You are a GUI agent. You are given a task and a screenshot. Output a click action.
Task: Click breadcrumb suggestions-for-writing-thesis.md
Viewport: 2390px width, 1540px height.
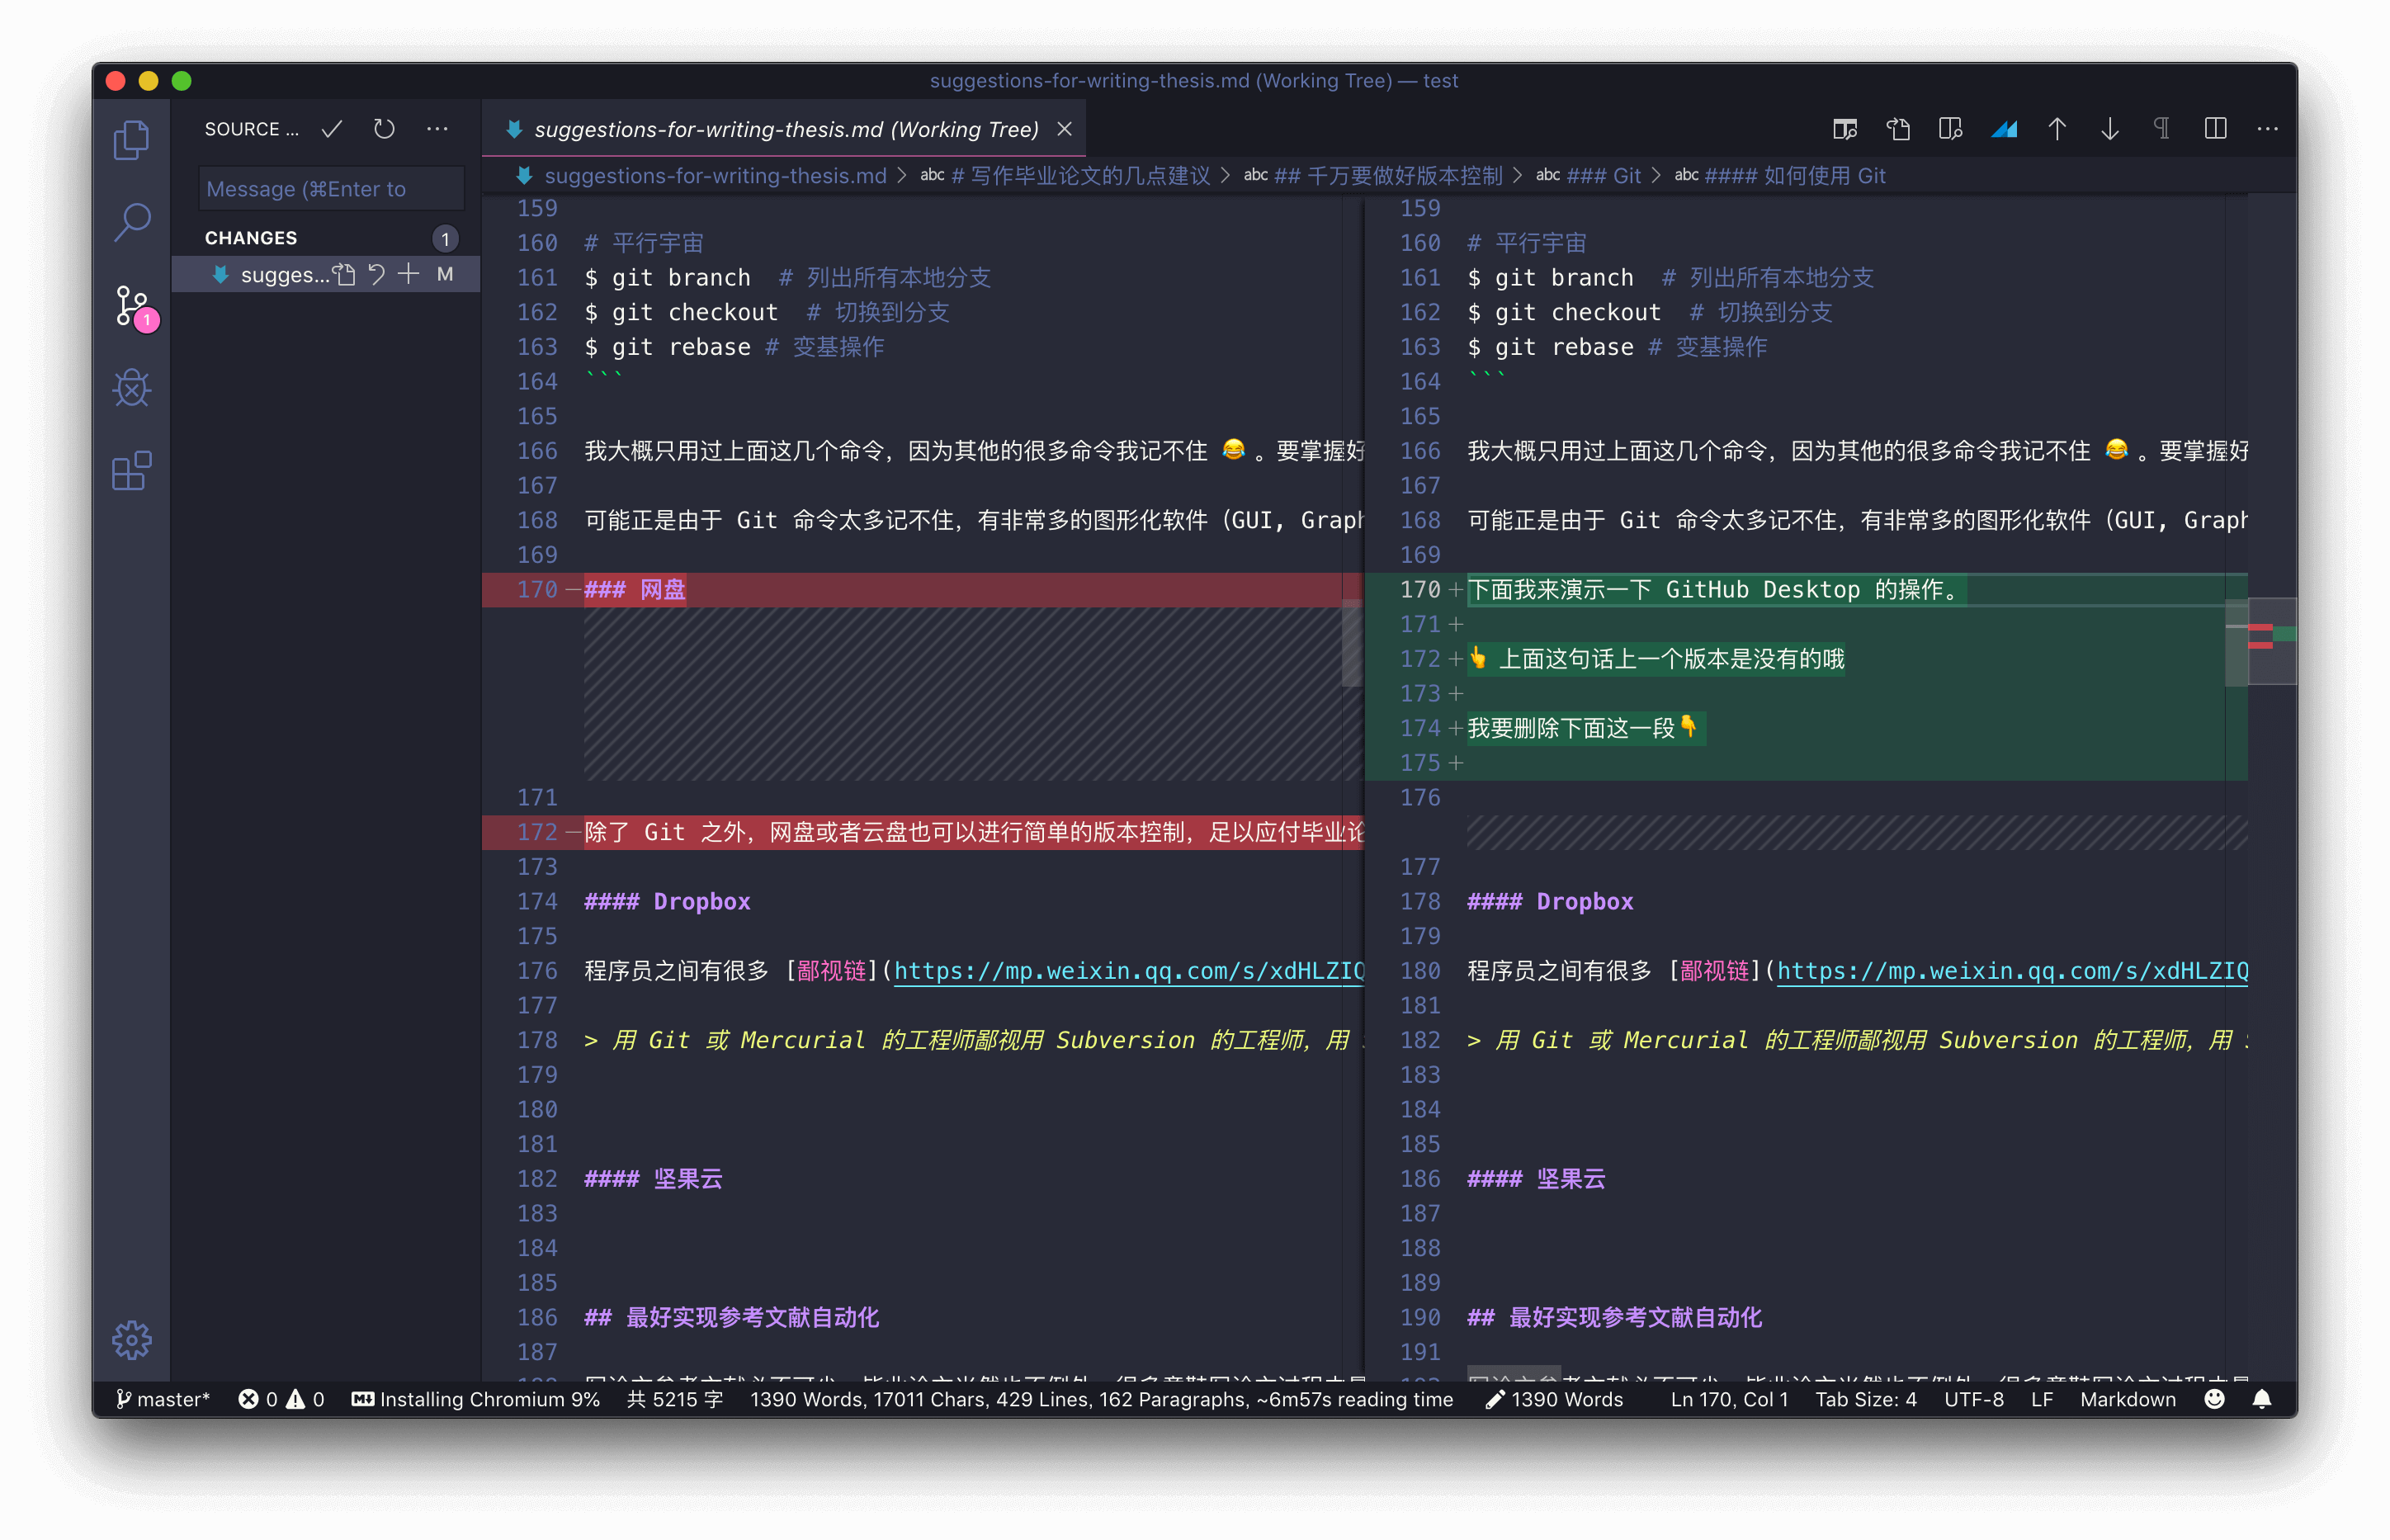[x=715, y=176]
